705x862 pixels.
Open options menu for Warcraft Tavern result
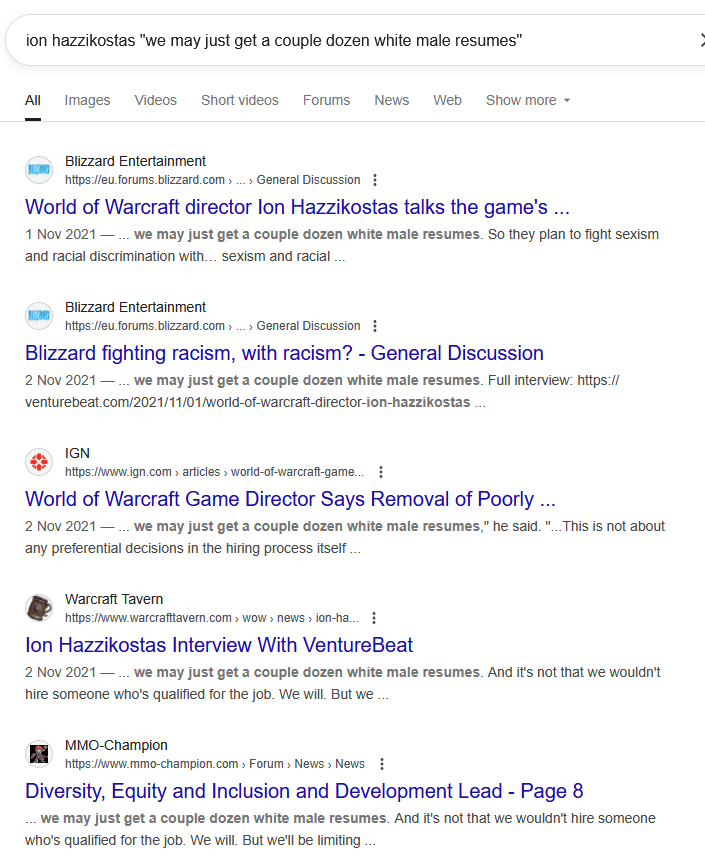click(x=374, y=618)
